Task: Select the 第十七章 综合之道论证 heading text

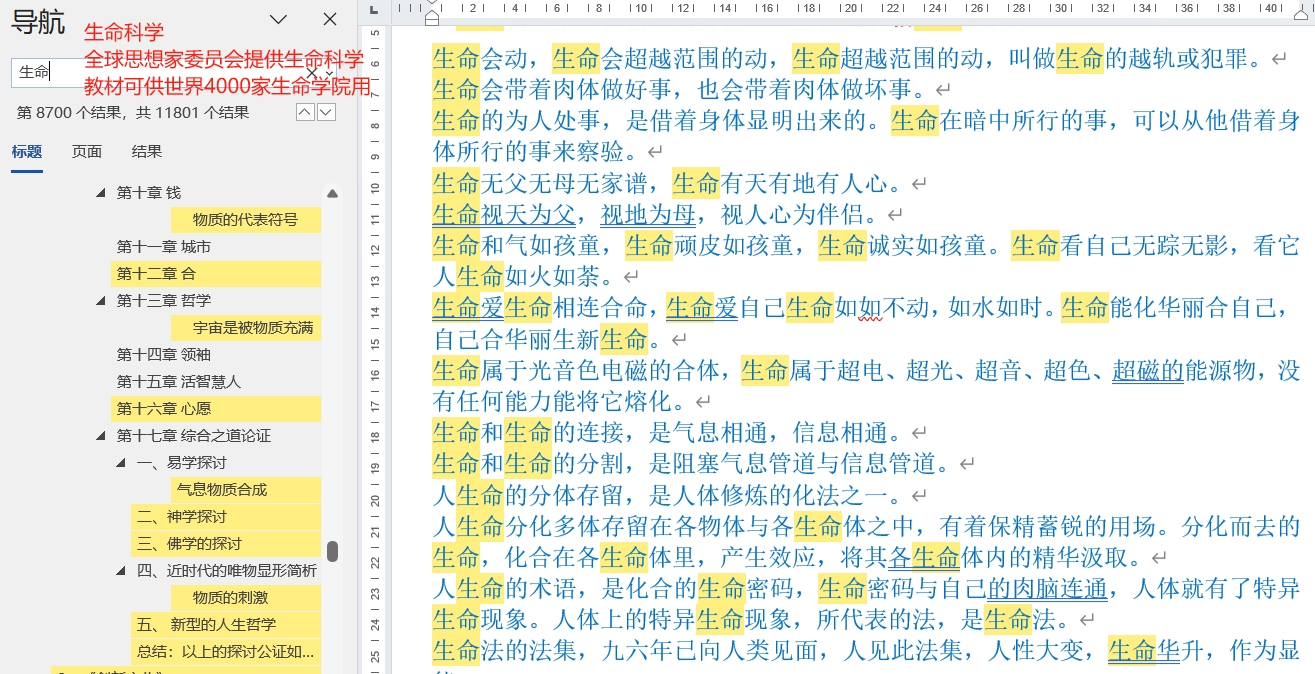Action: [x=194, y=436]
